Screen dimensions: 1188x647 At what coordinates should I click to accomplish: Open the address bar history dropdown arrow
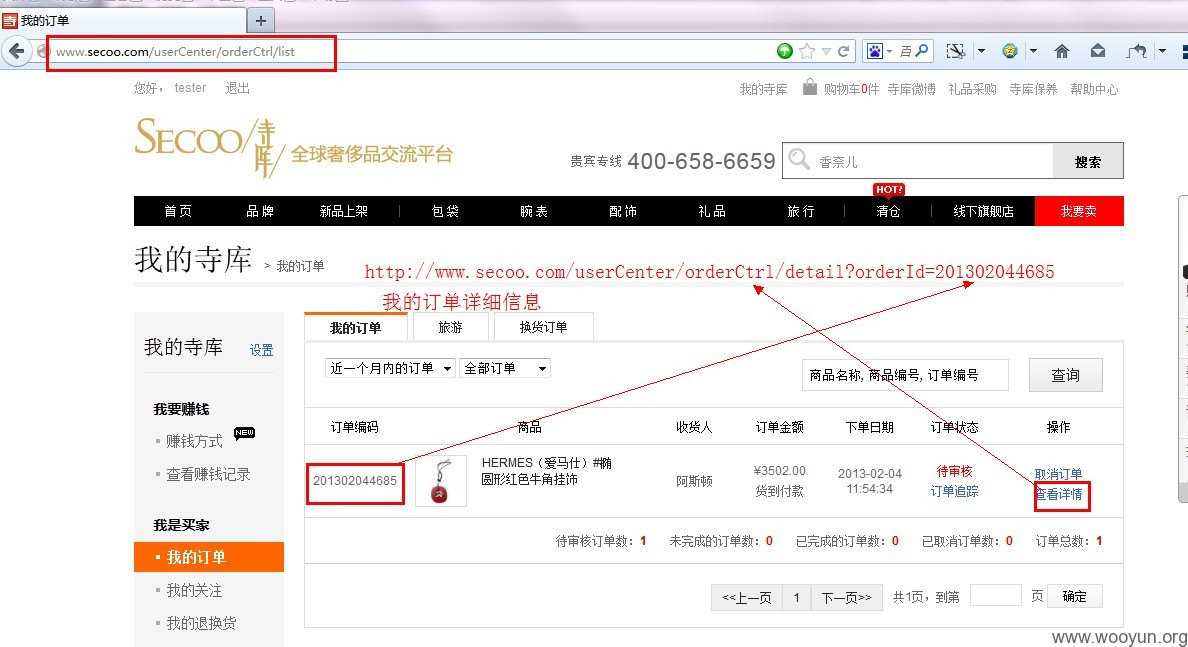coord(826,52)
